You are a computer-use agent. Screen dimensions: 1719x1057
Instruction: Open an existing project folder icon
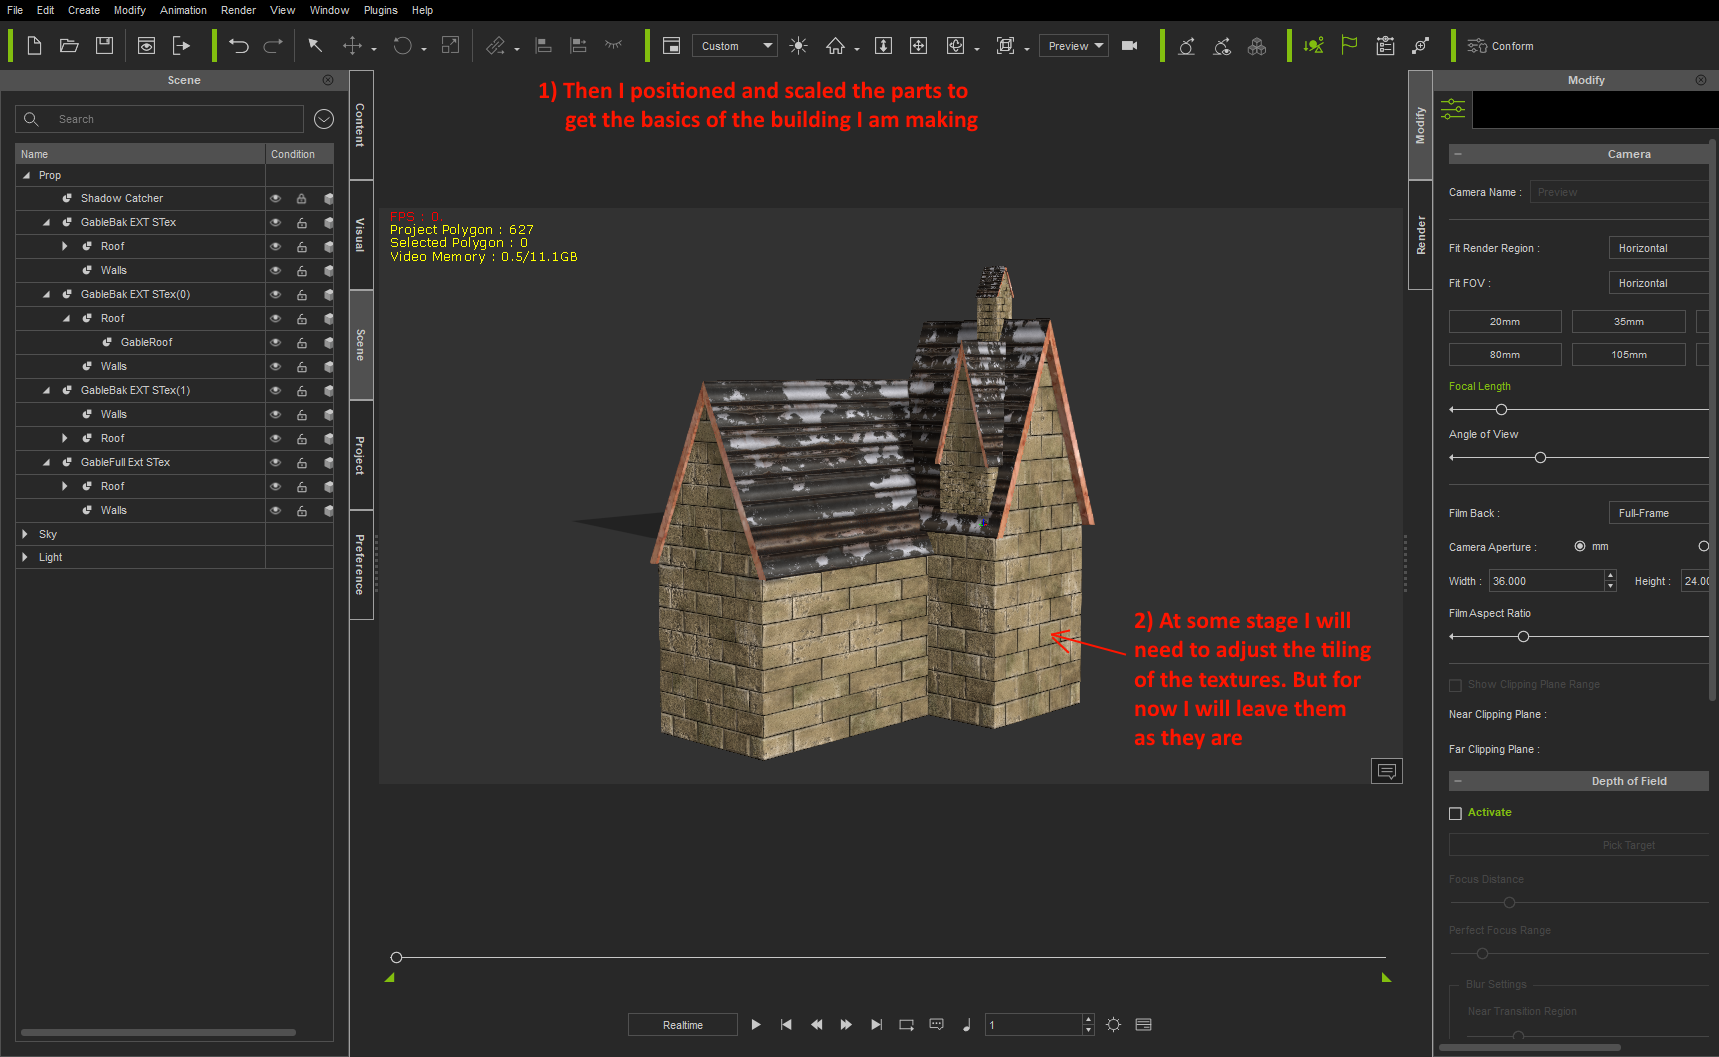coord(69,46)
